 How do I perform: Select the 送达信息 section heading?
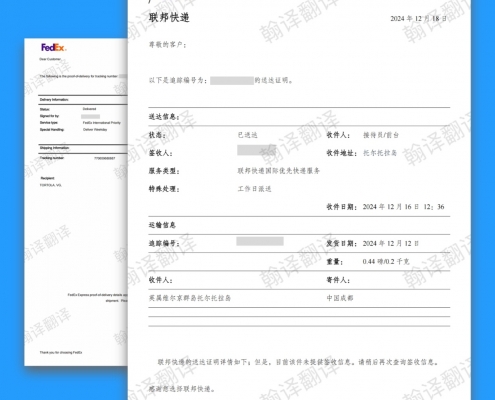pyautogui.click(x=164, y=117)
